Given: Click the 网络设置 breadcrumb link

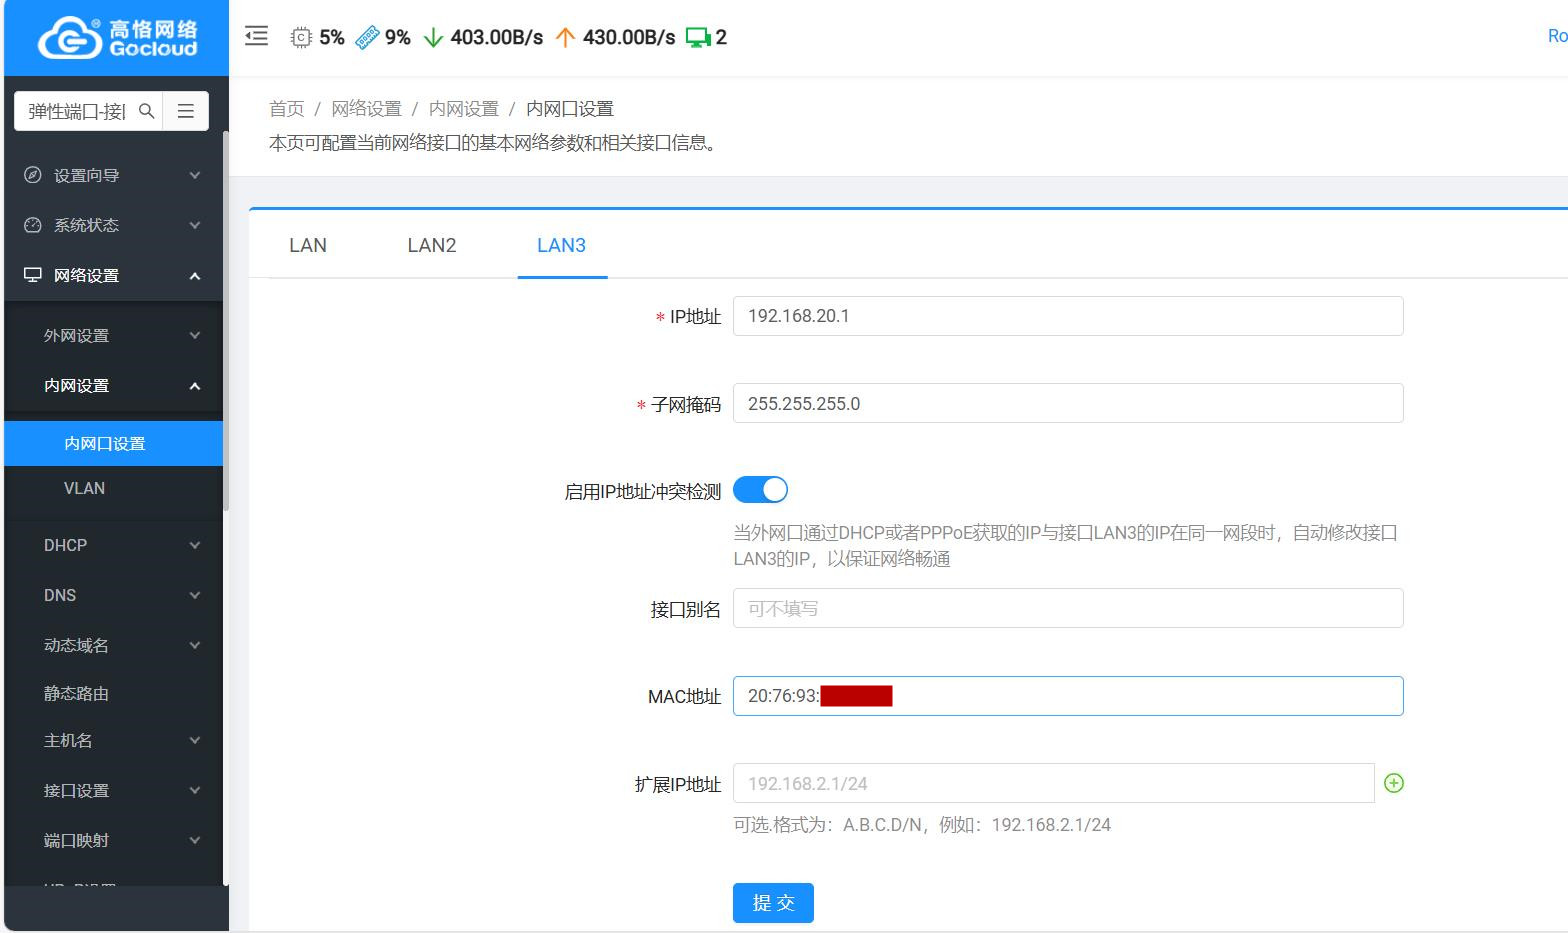Looking at the screenshot, I should (366, 109).
